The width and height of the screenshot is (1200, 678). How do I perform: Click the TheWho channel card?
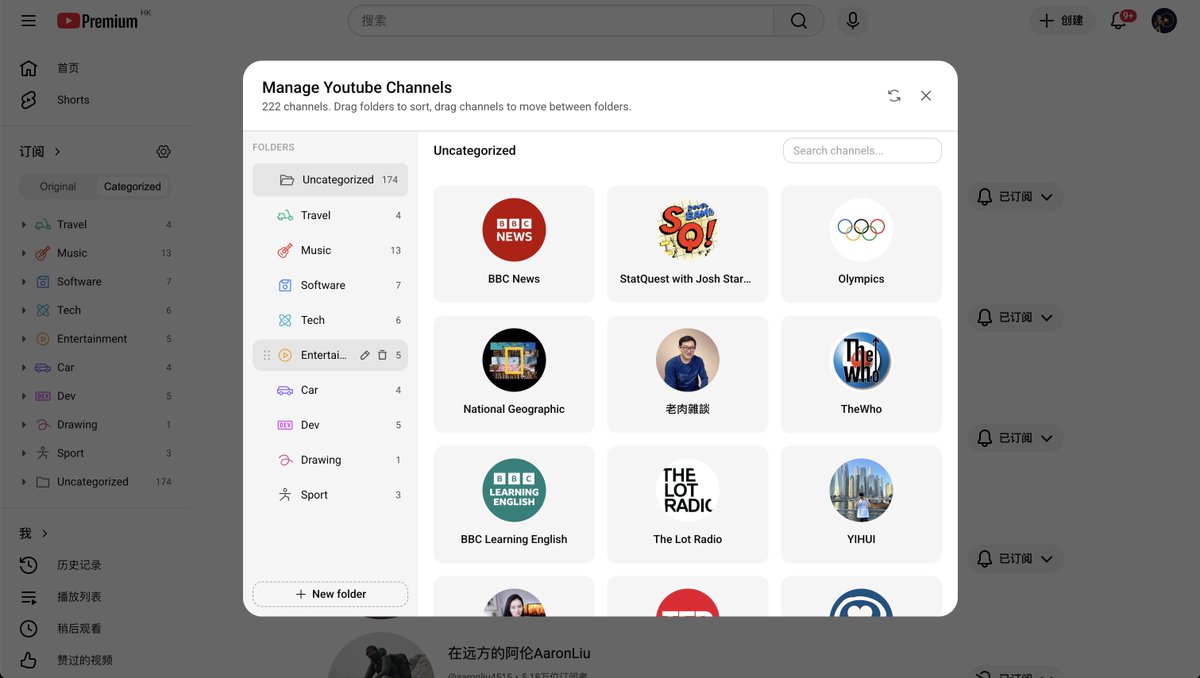pos(861,374)
